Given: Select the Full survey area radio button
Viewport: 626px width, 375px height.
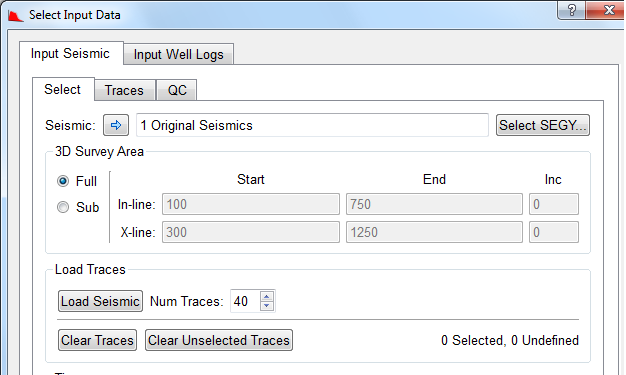Looking at the screenshot, I should pyautogui.click(x=63, y=181).
